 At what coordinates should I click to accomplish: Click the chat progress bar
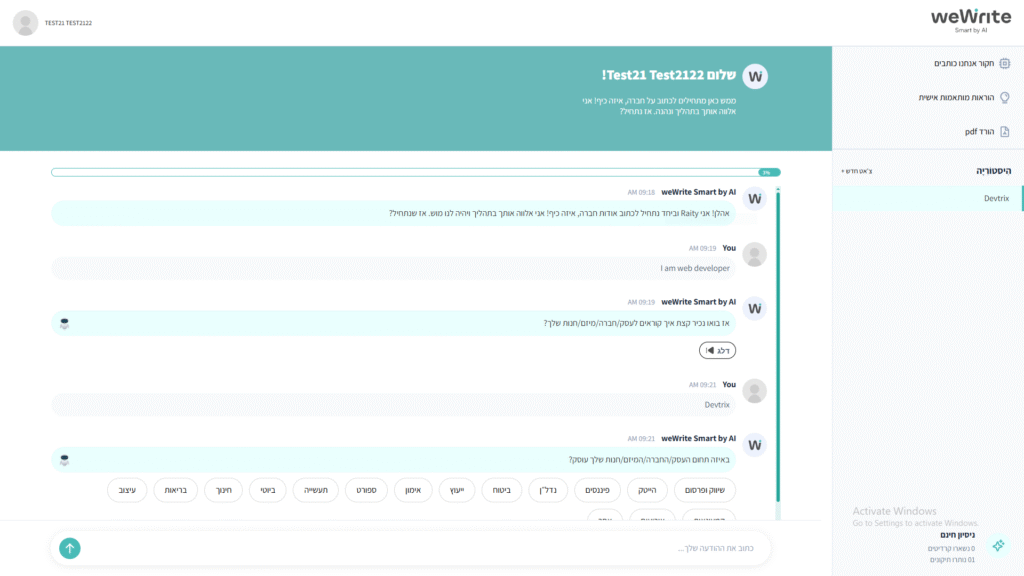pos(416,172)
